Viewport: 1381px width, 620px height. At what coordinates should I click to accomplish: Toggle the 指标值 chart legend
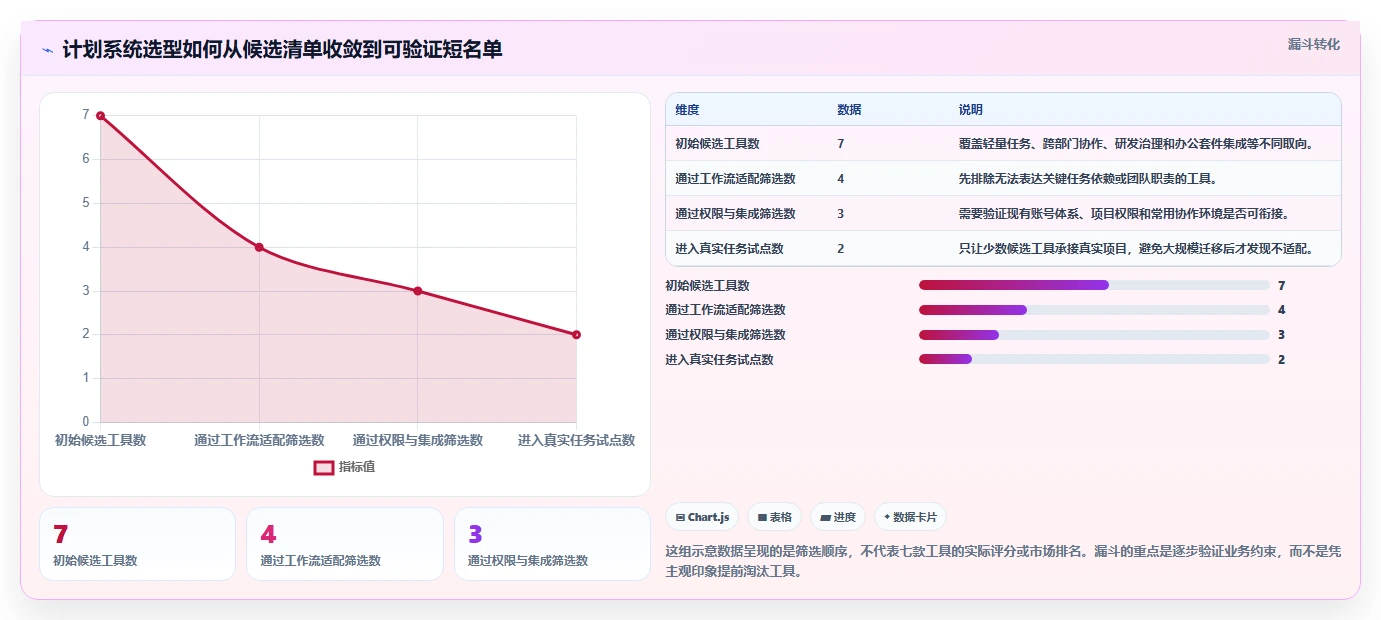pyautogui.click(x=345, y=467)
